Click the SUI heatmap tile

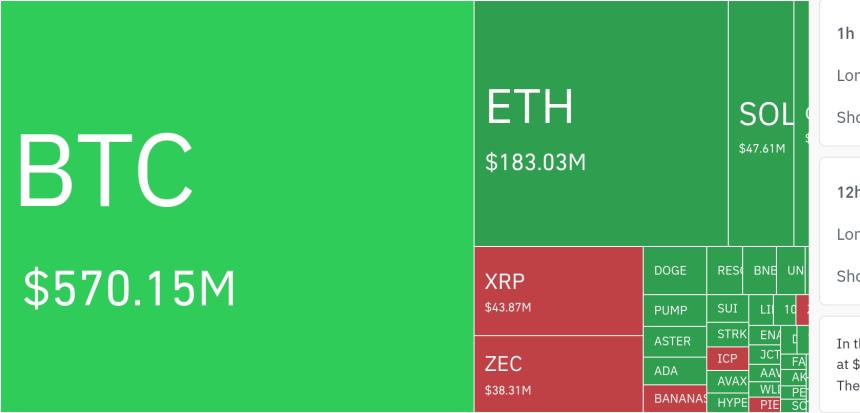(727, 310)
